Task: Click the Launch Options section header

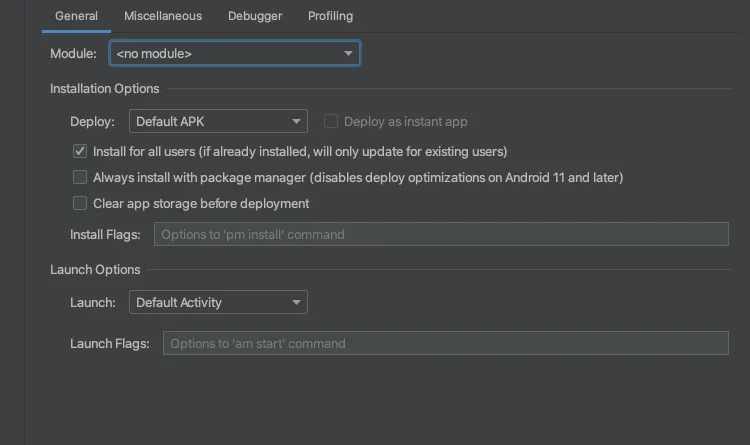Action: click(95, 269)
